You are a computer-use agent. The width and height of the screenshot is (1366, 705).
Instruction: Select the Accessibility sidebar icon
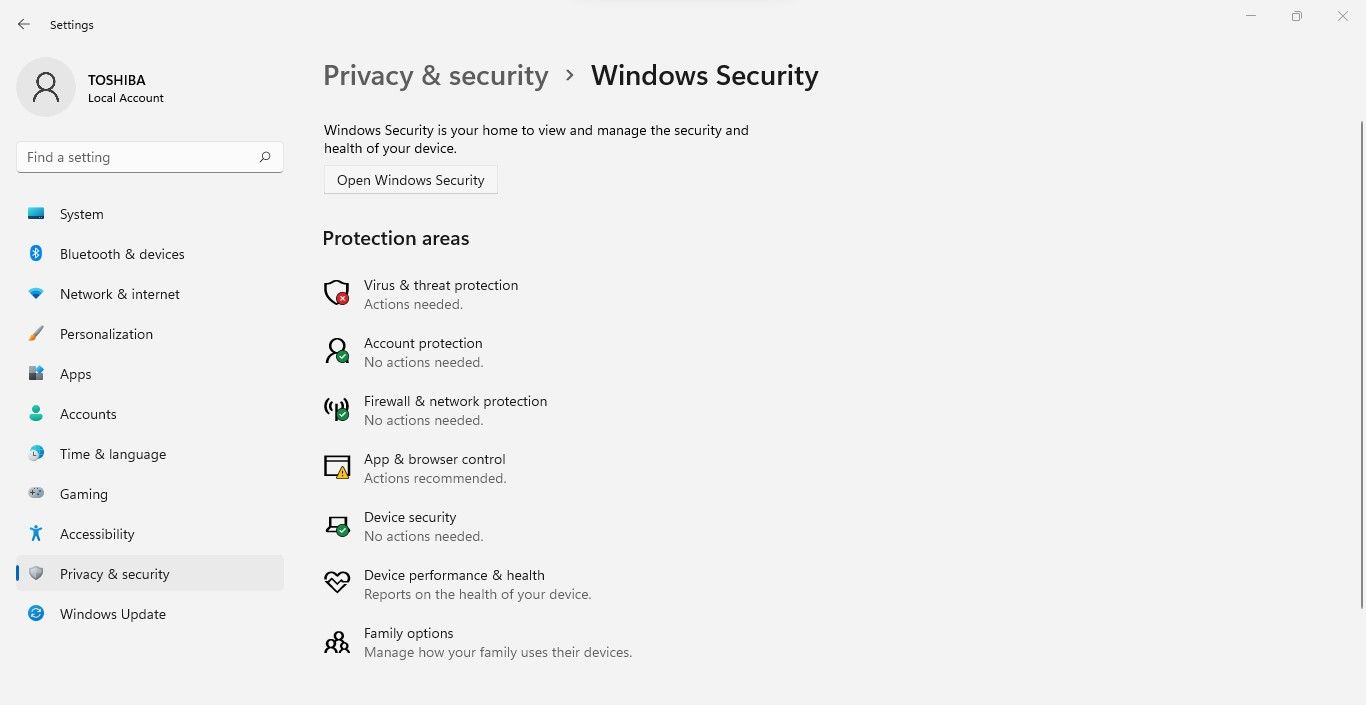pos(36,534)
